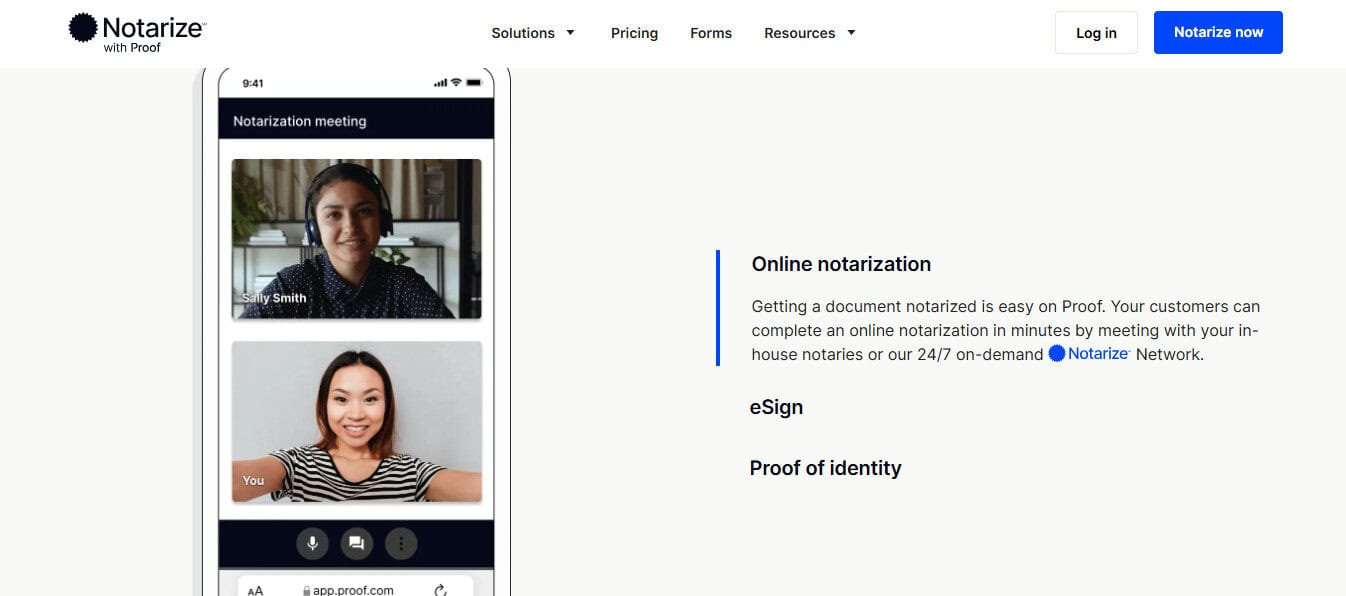Open the Forms page

711,33
